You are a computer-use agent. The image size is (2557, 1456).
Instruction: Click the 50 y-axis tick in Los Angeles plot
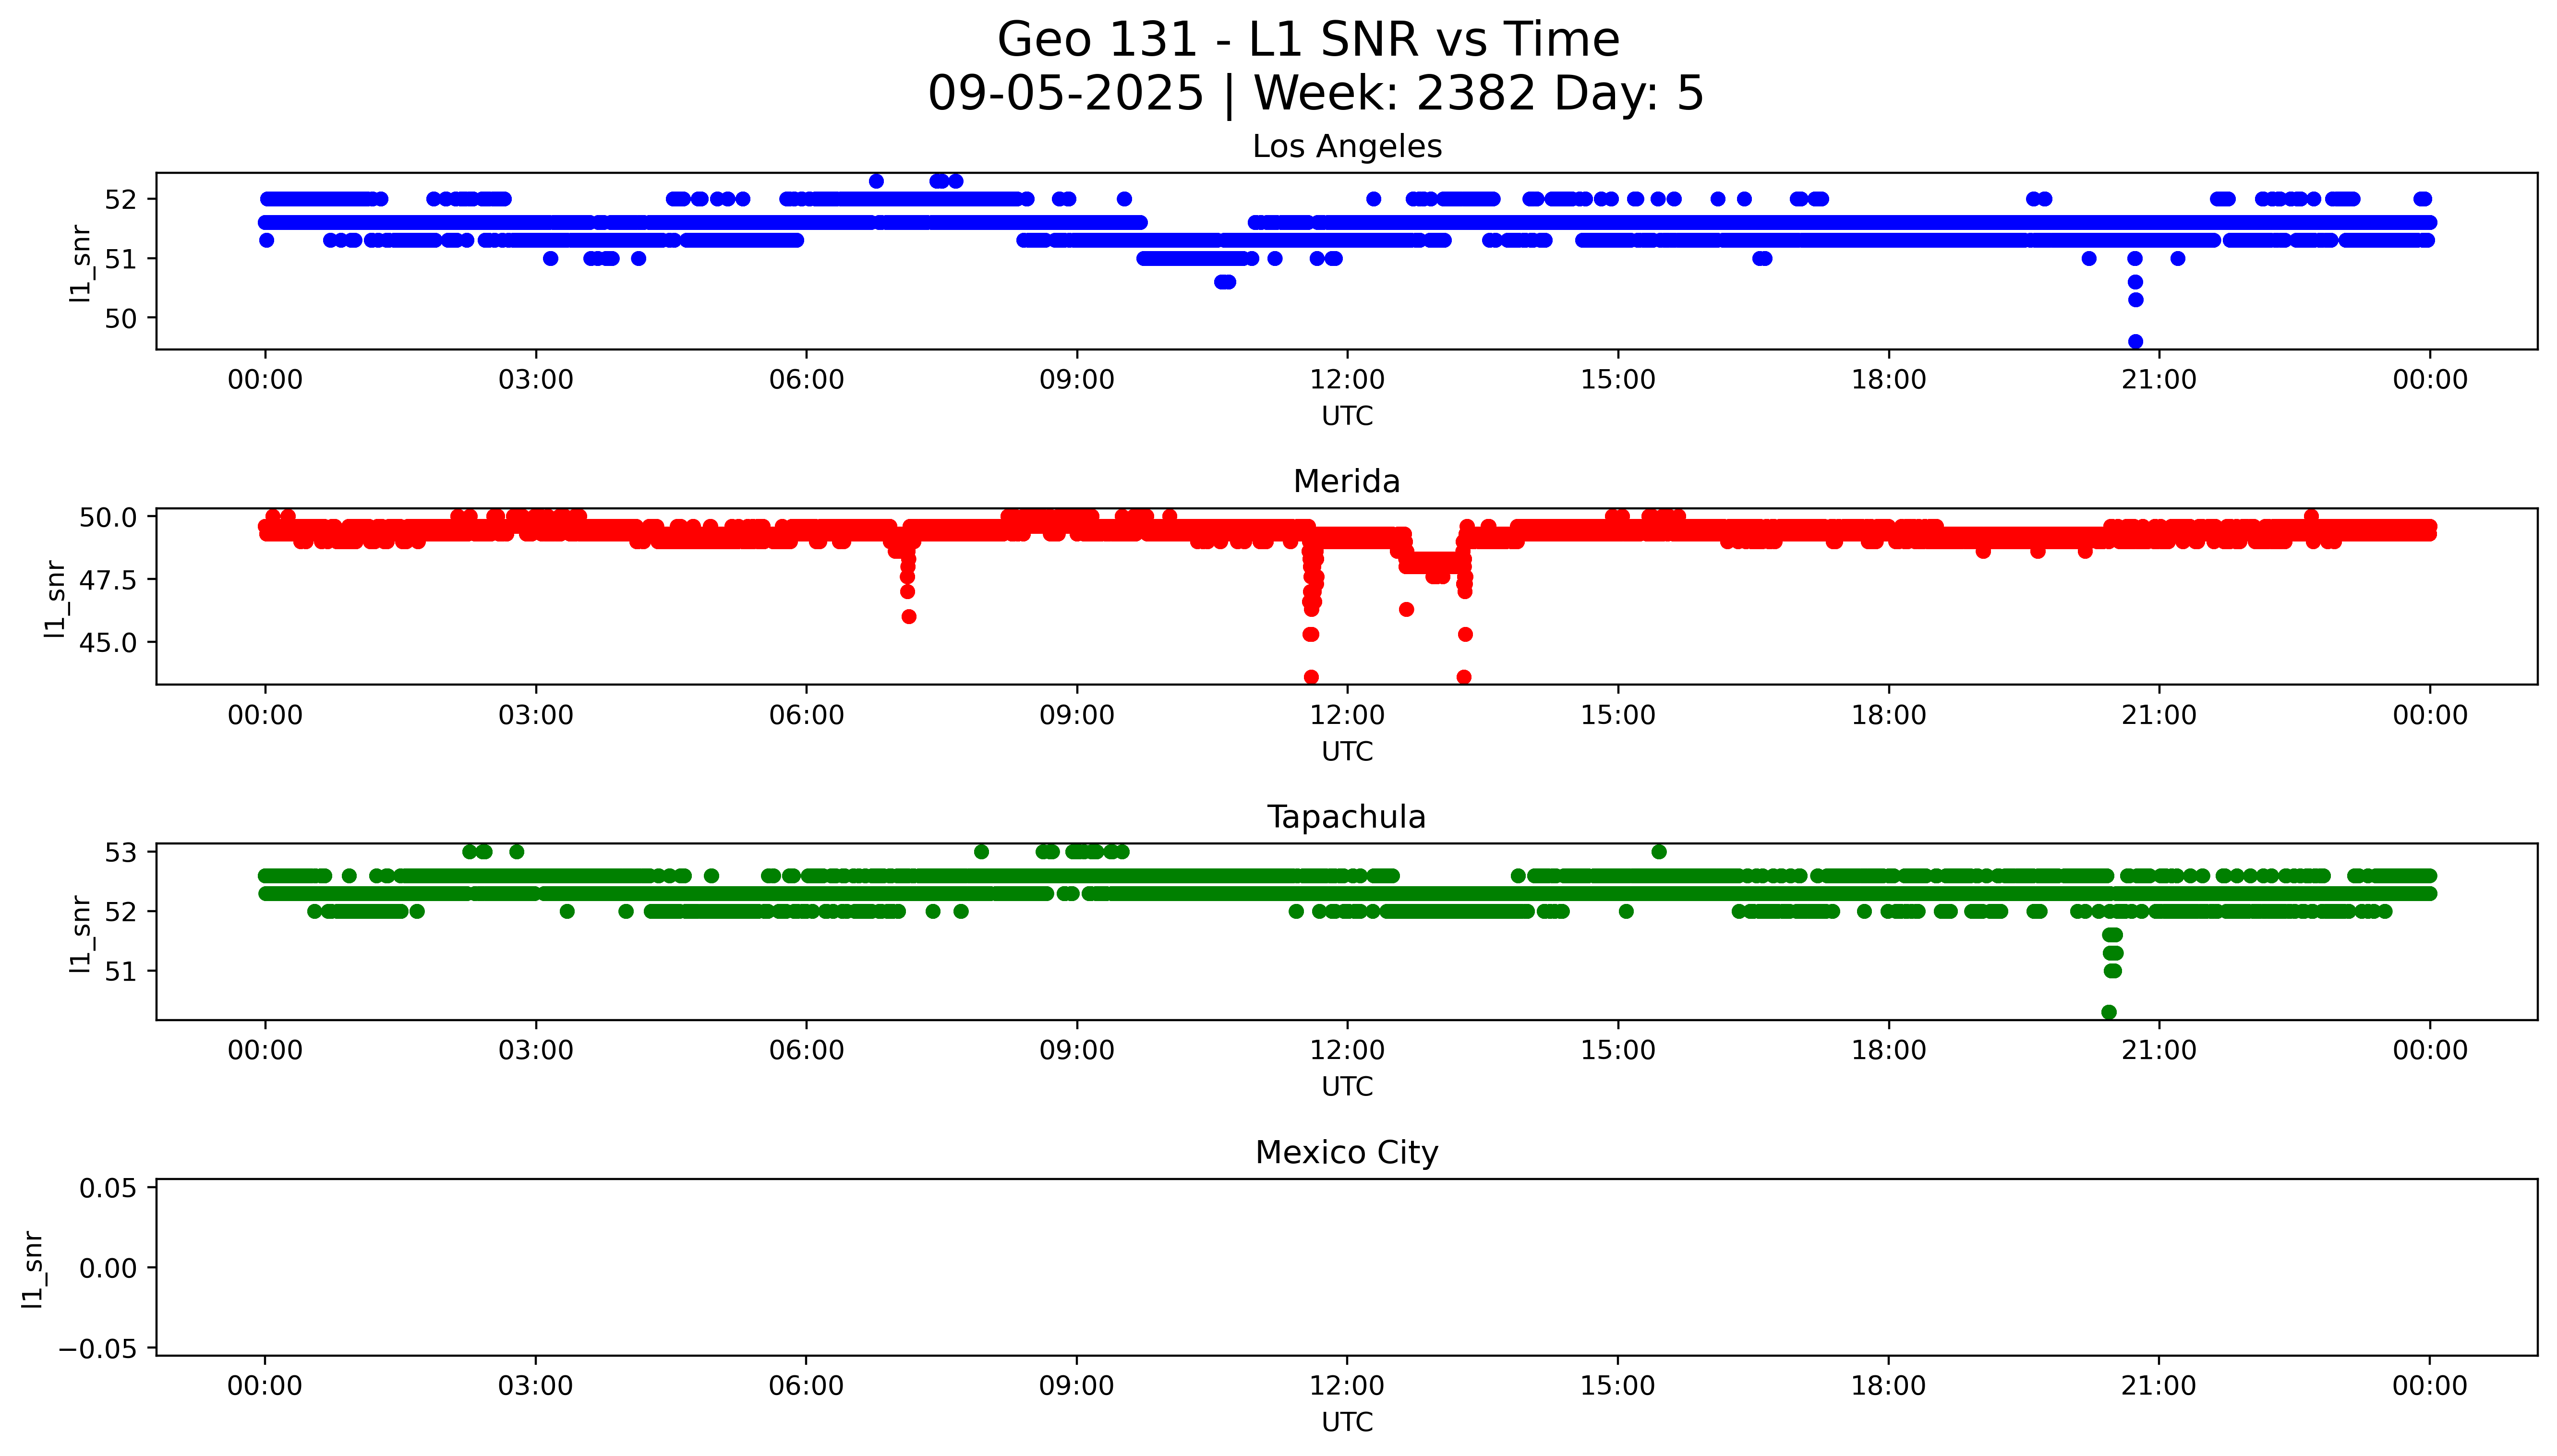point(120,318)
